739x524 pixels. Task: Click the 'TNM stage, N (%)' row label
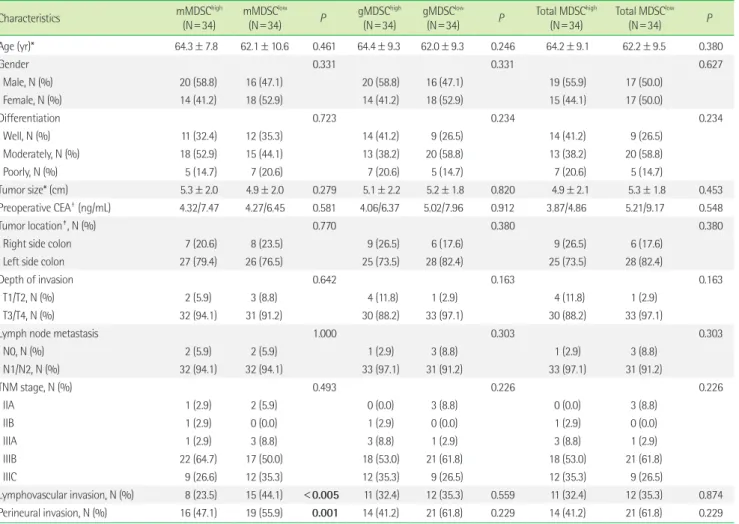36,387
